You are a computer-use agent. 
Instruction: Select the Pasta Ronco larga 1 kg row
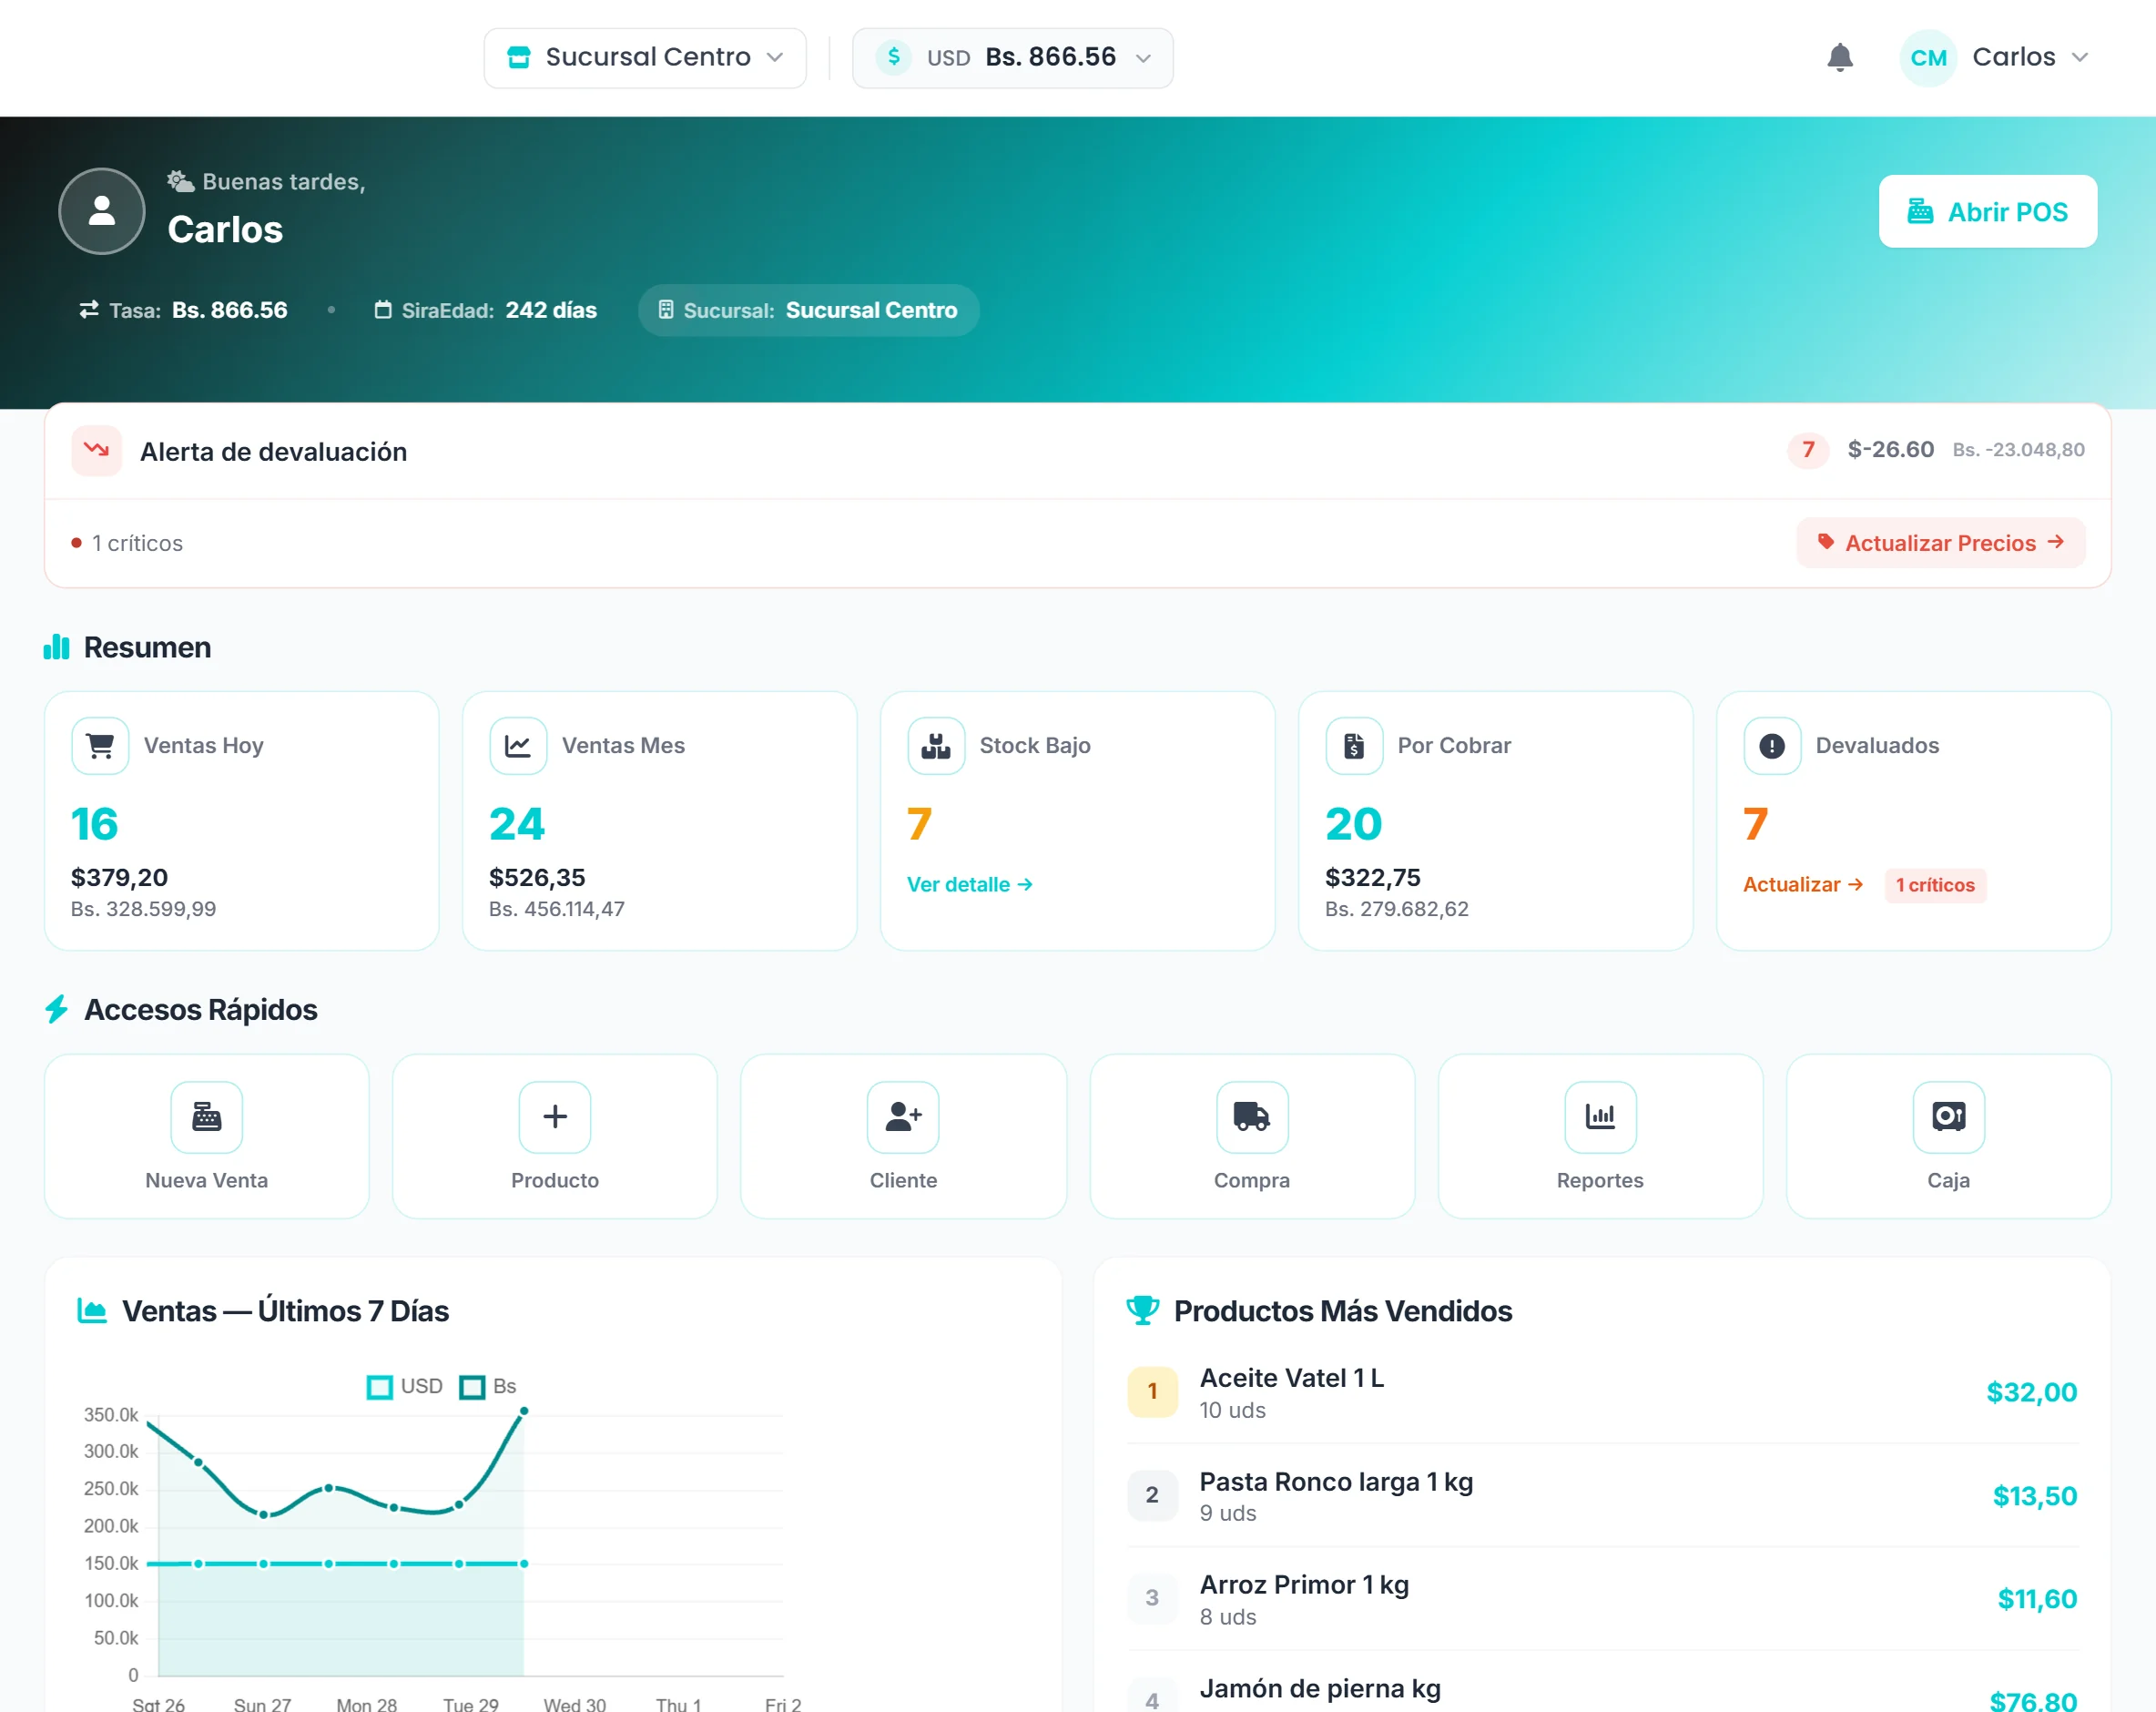coord(1603,1496)
